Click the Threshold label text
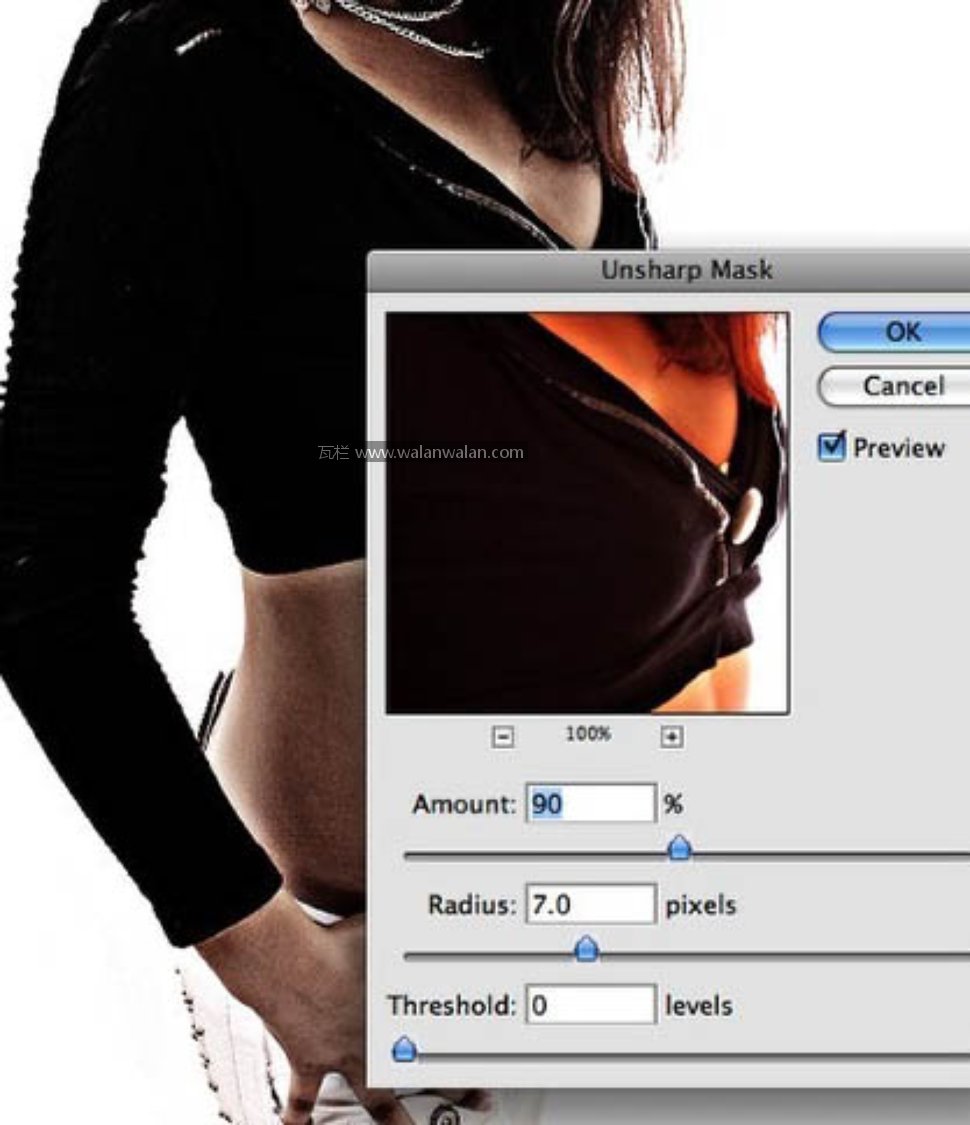The width and height of the screenshot is (970, 1125). coord(452,1005)
